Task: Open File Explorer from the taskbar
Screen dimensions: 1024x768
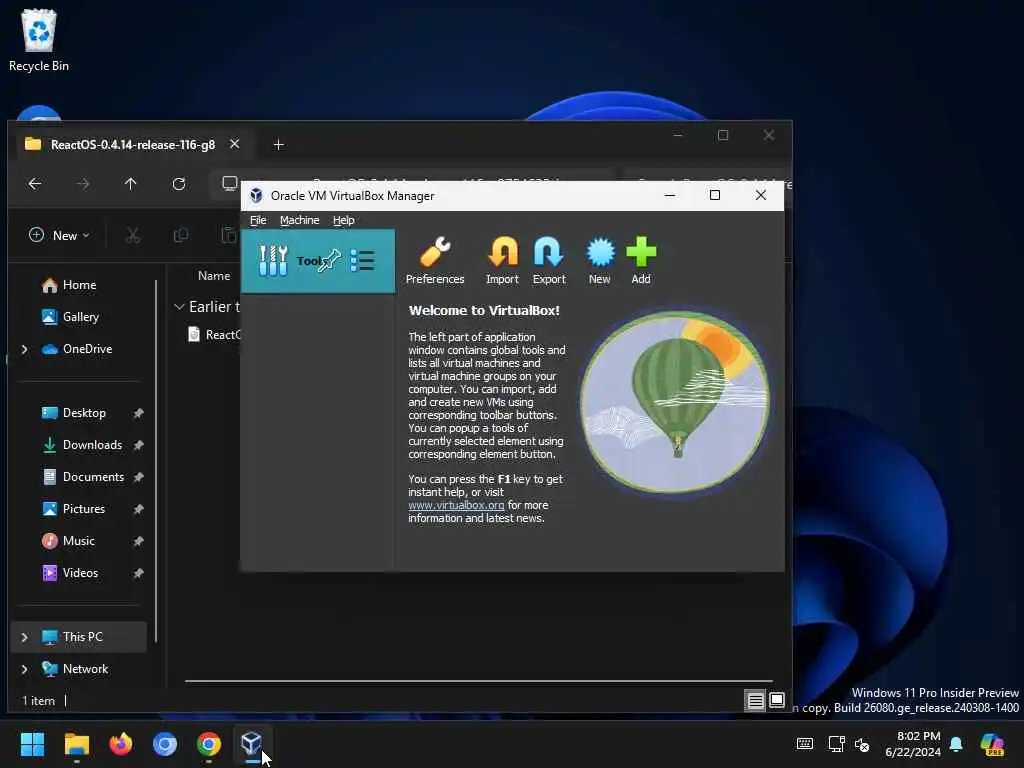Action: (x=76, y=744)
